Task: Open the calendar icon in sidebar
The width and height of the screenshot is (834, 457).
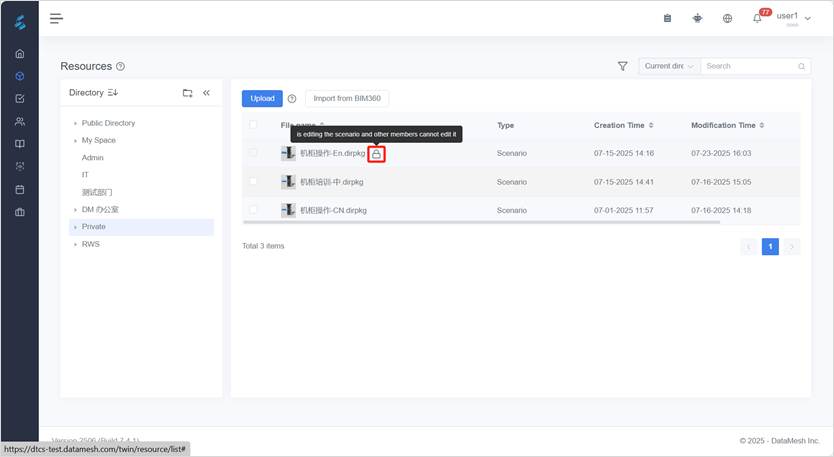Action: tap(20, 189)
